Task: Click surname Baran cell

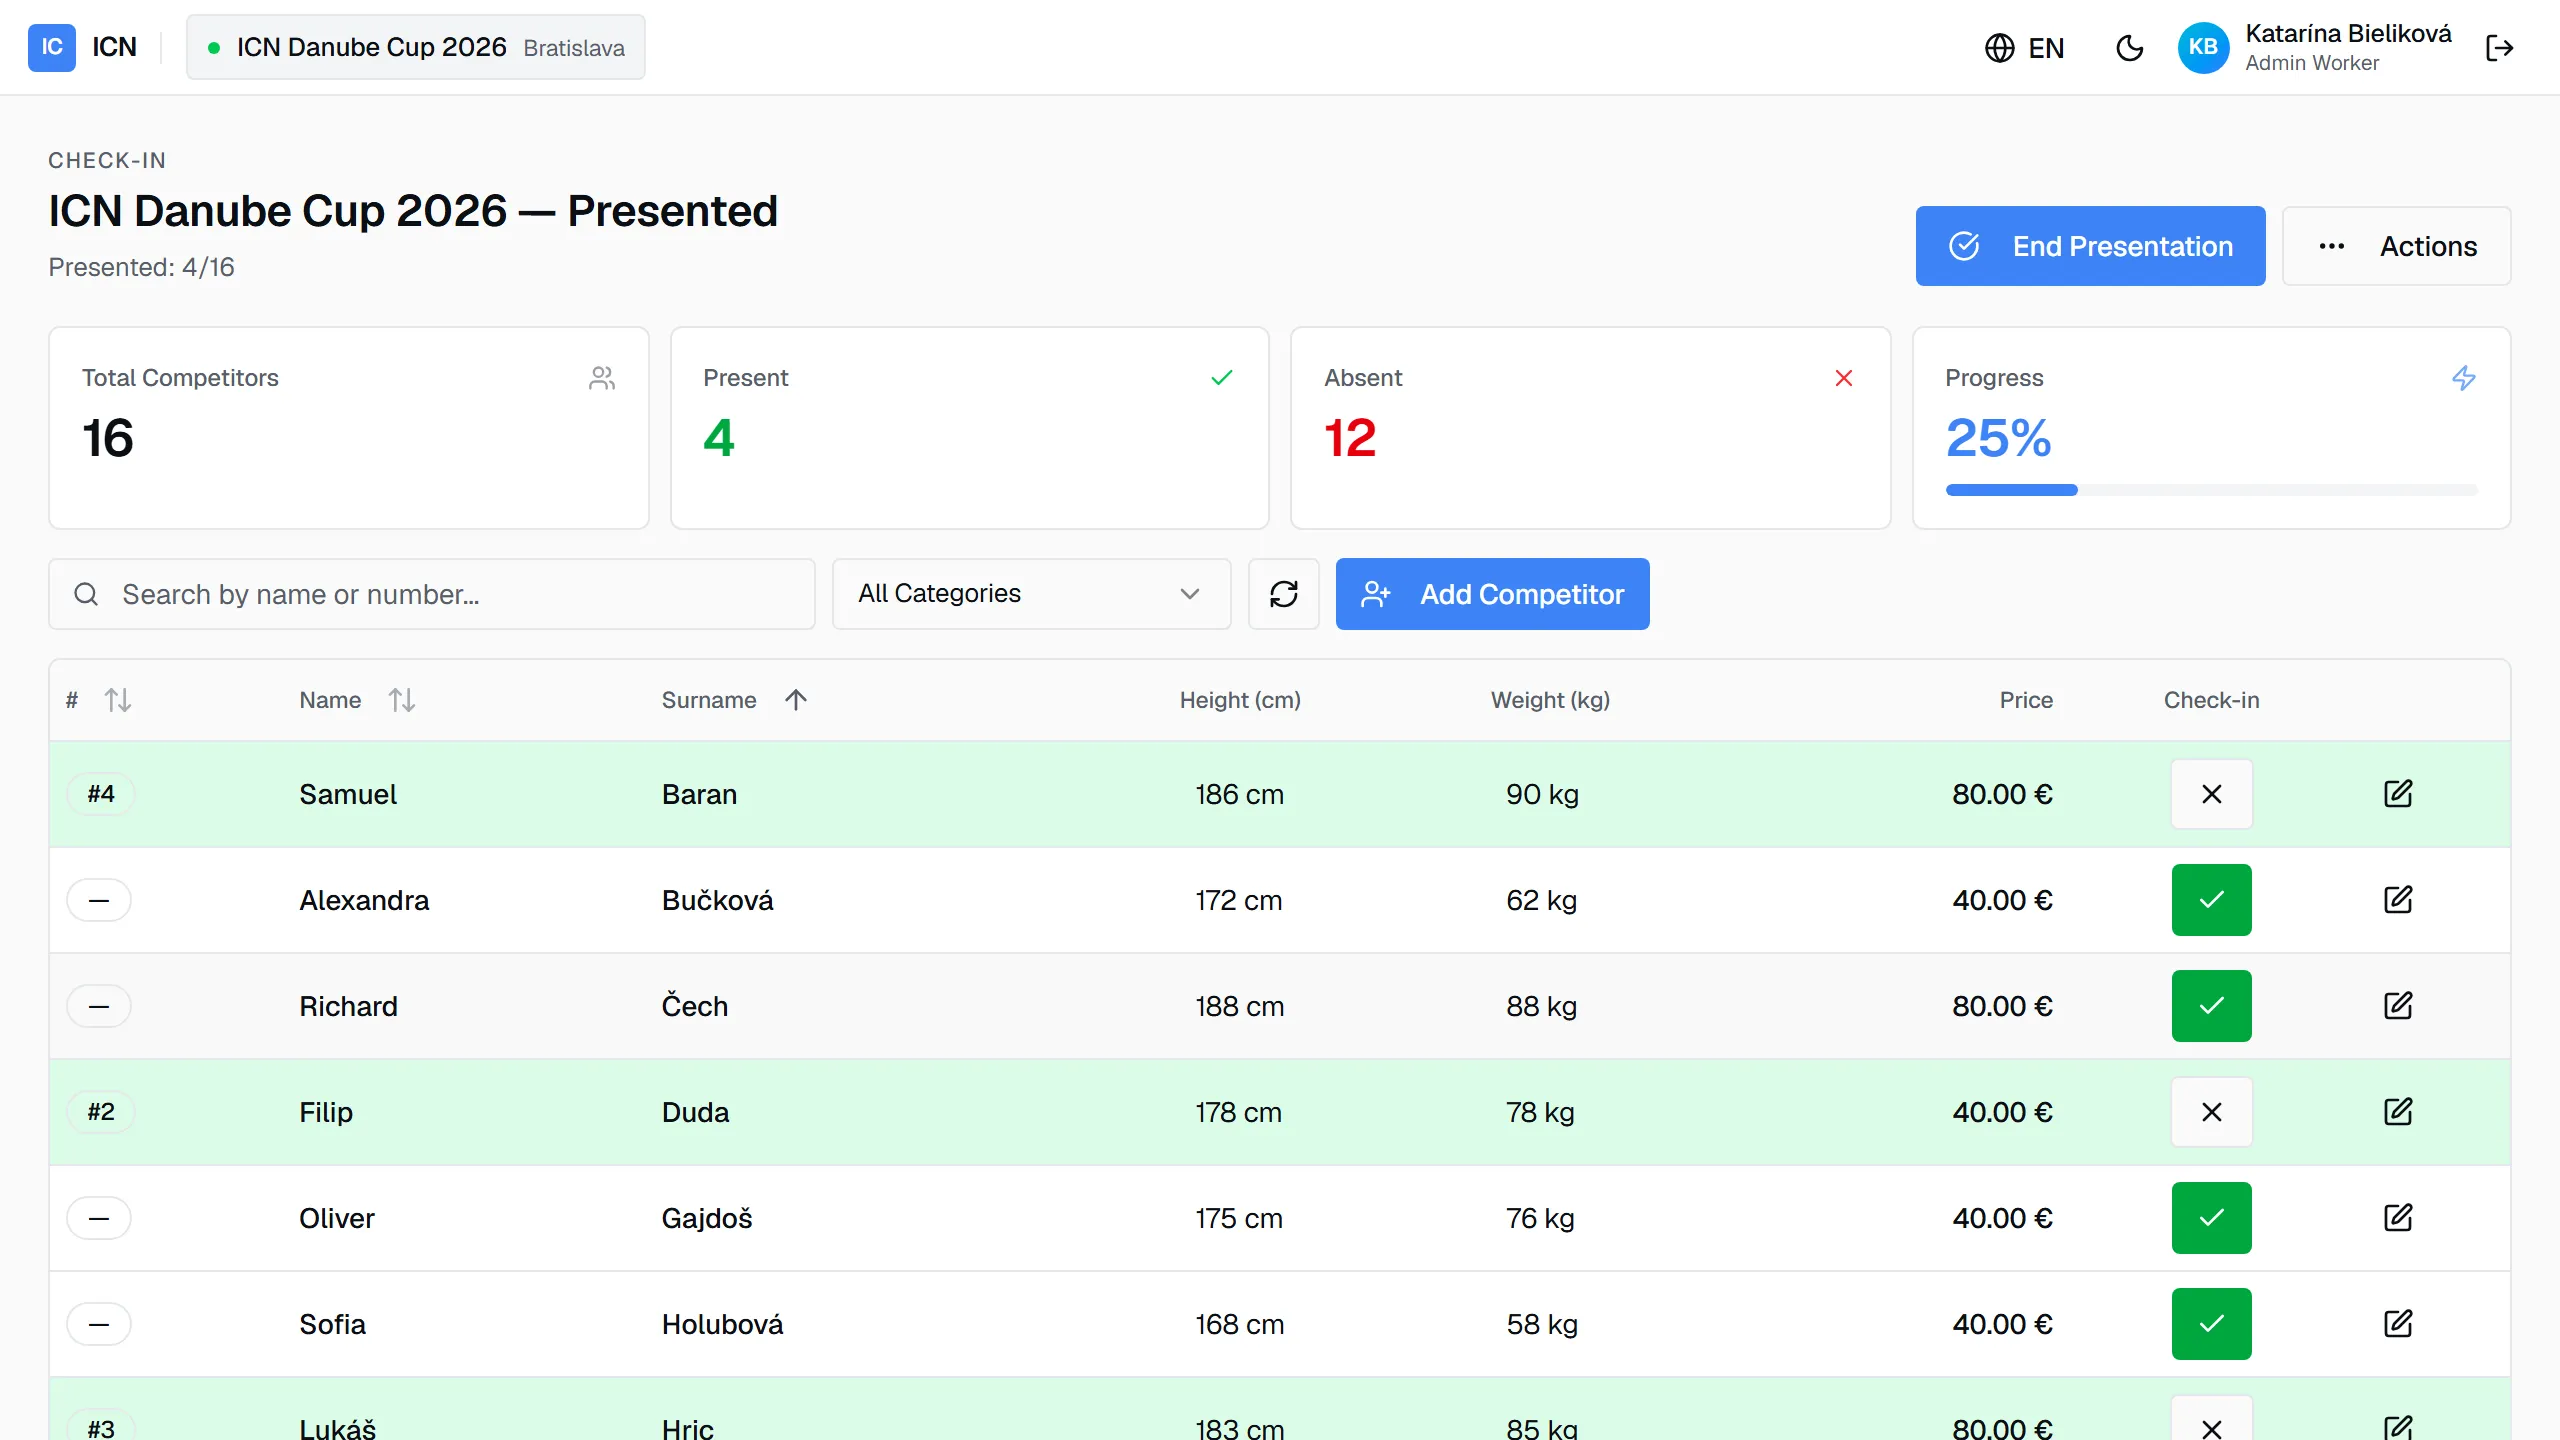Action: coord(699,794)
